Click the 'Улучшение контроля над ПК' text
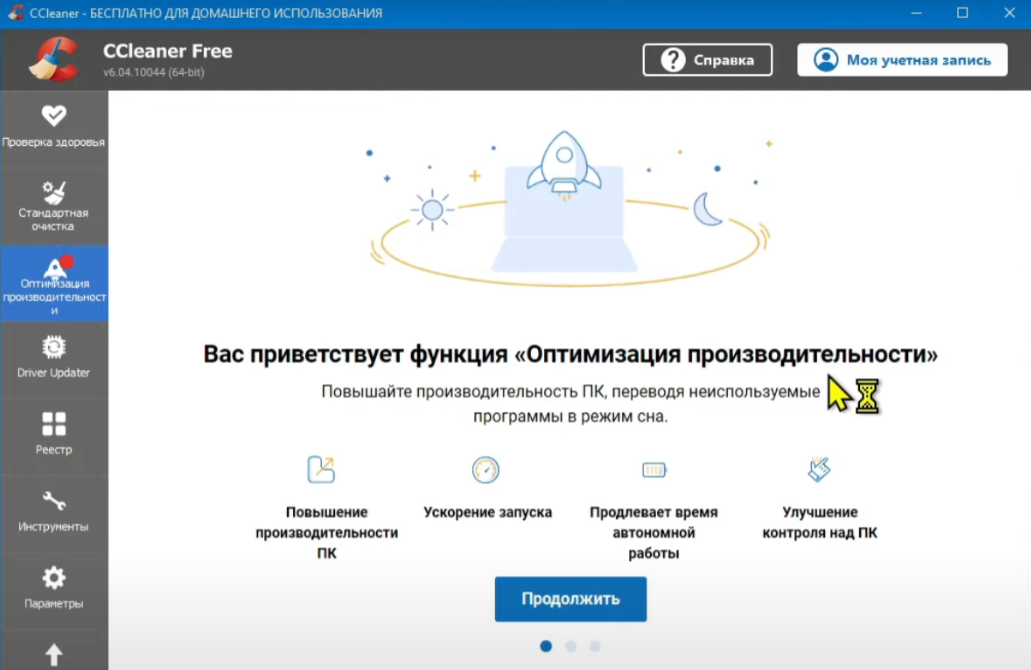 point(819,522)
